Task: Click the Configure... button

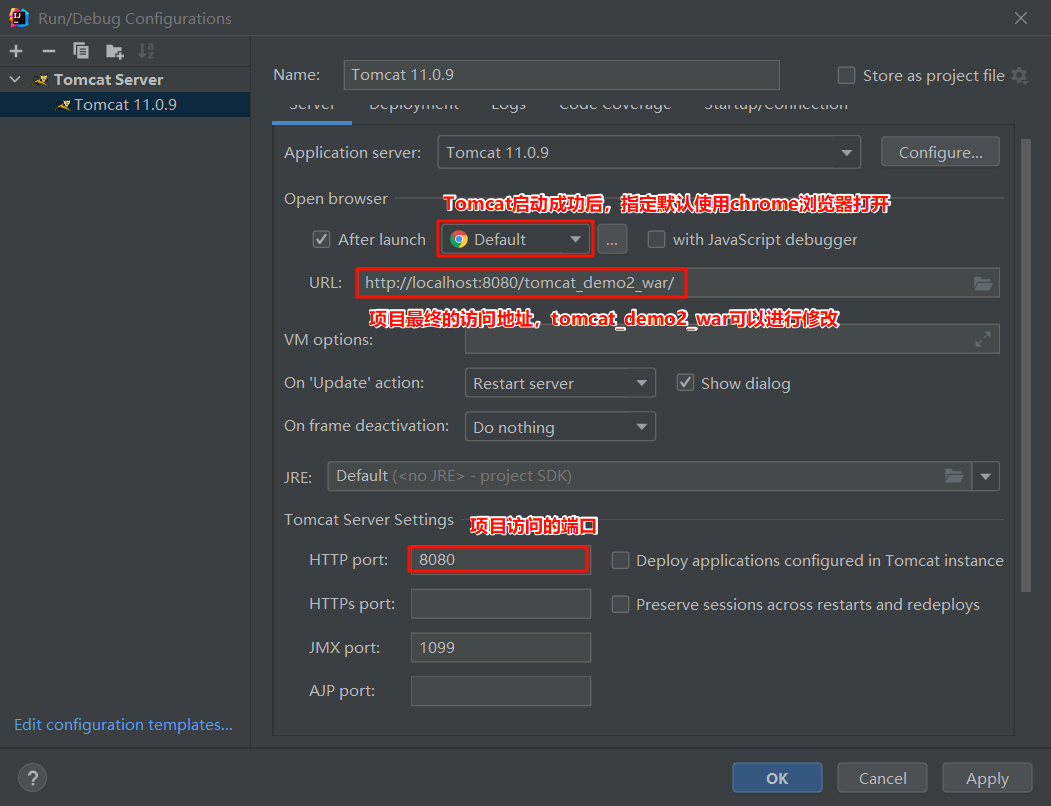Action: click(940, 152)
